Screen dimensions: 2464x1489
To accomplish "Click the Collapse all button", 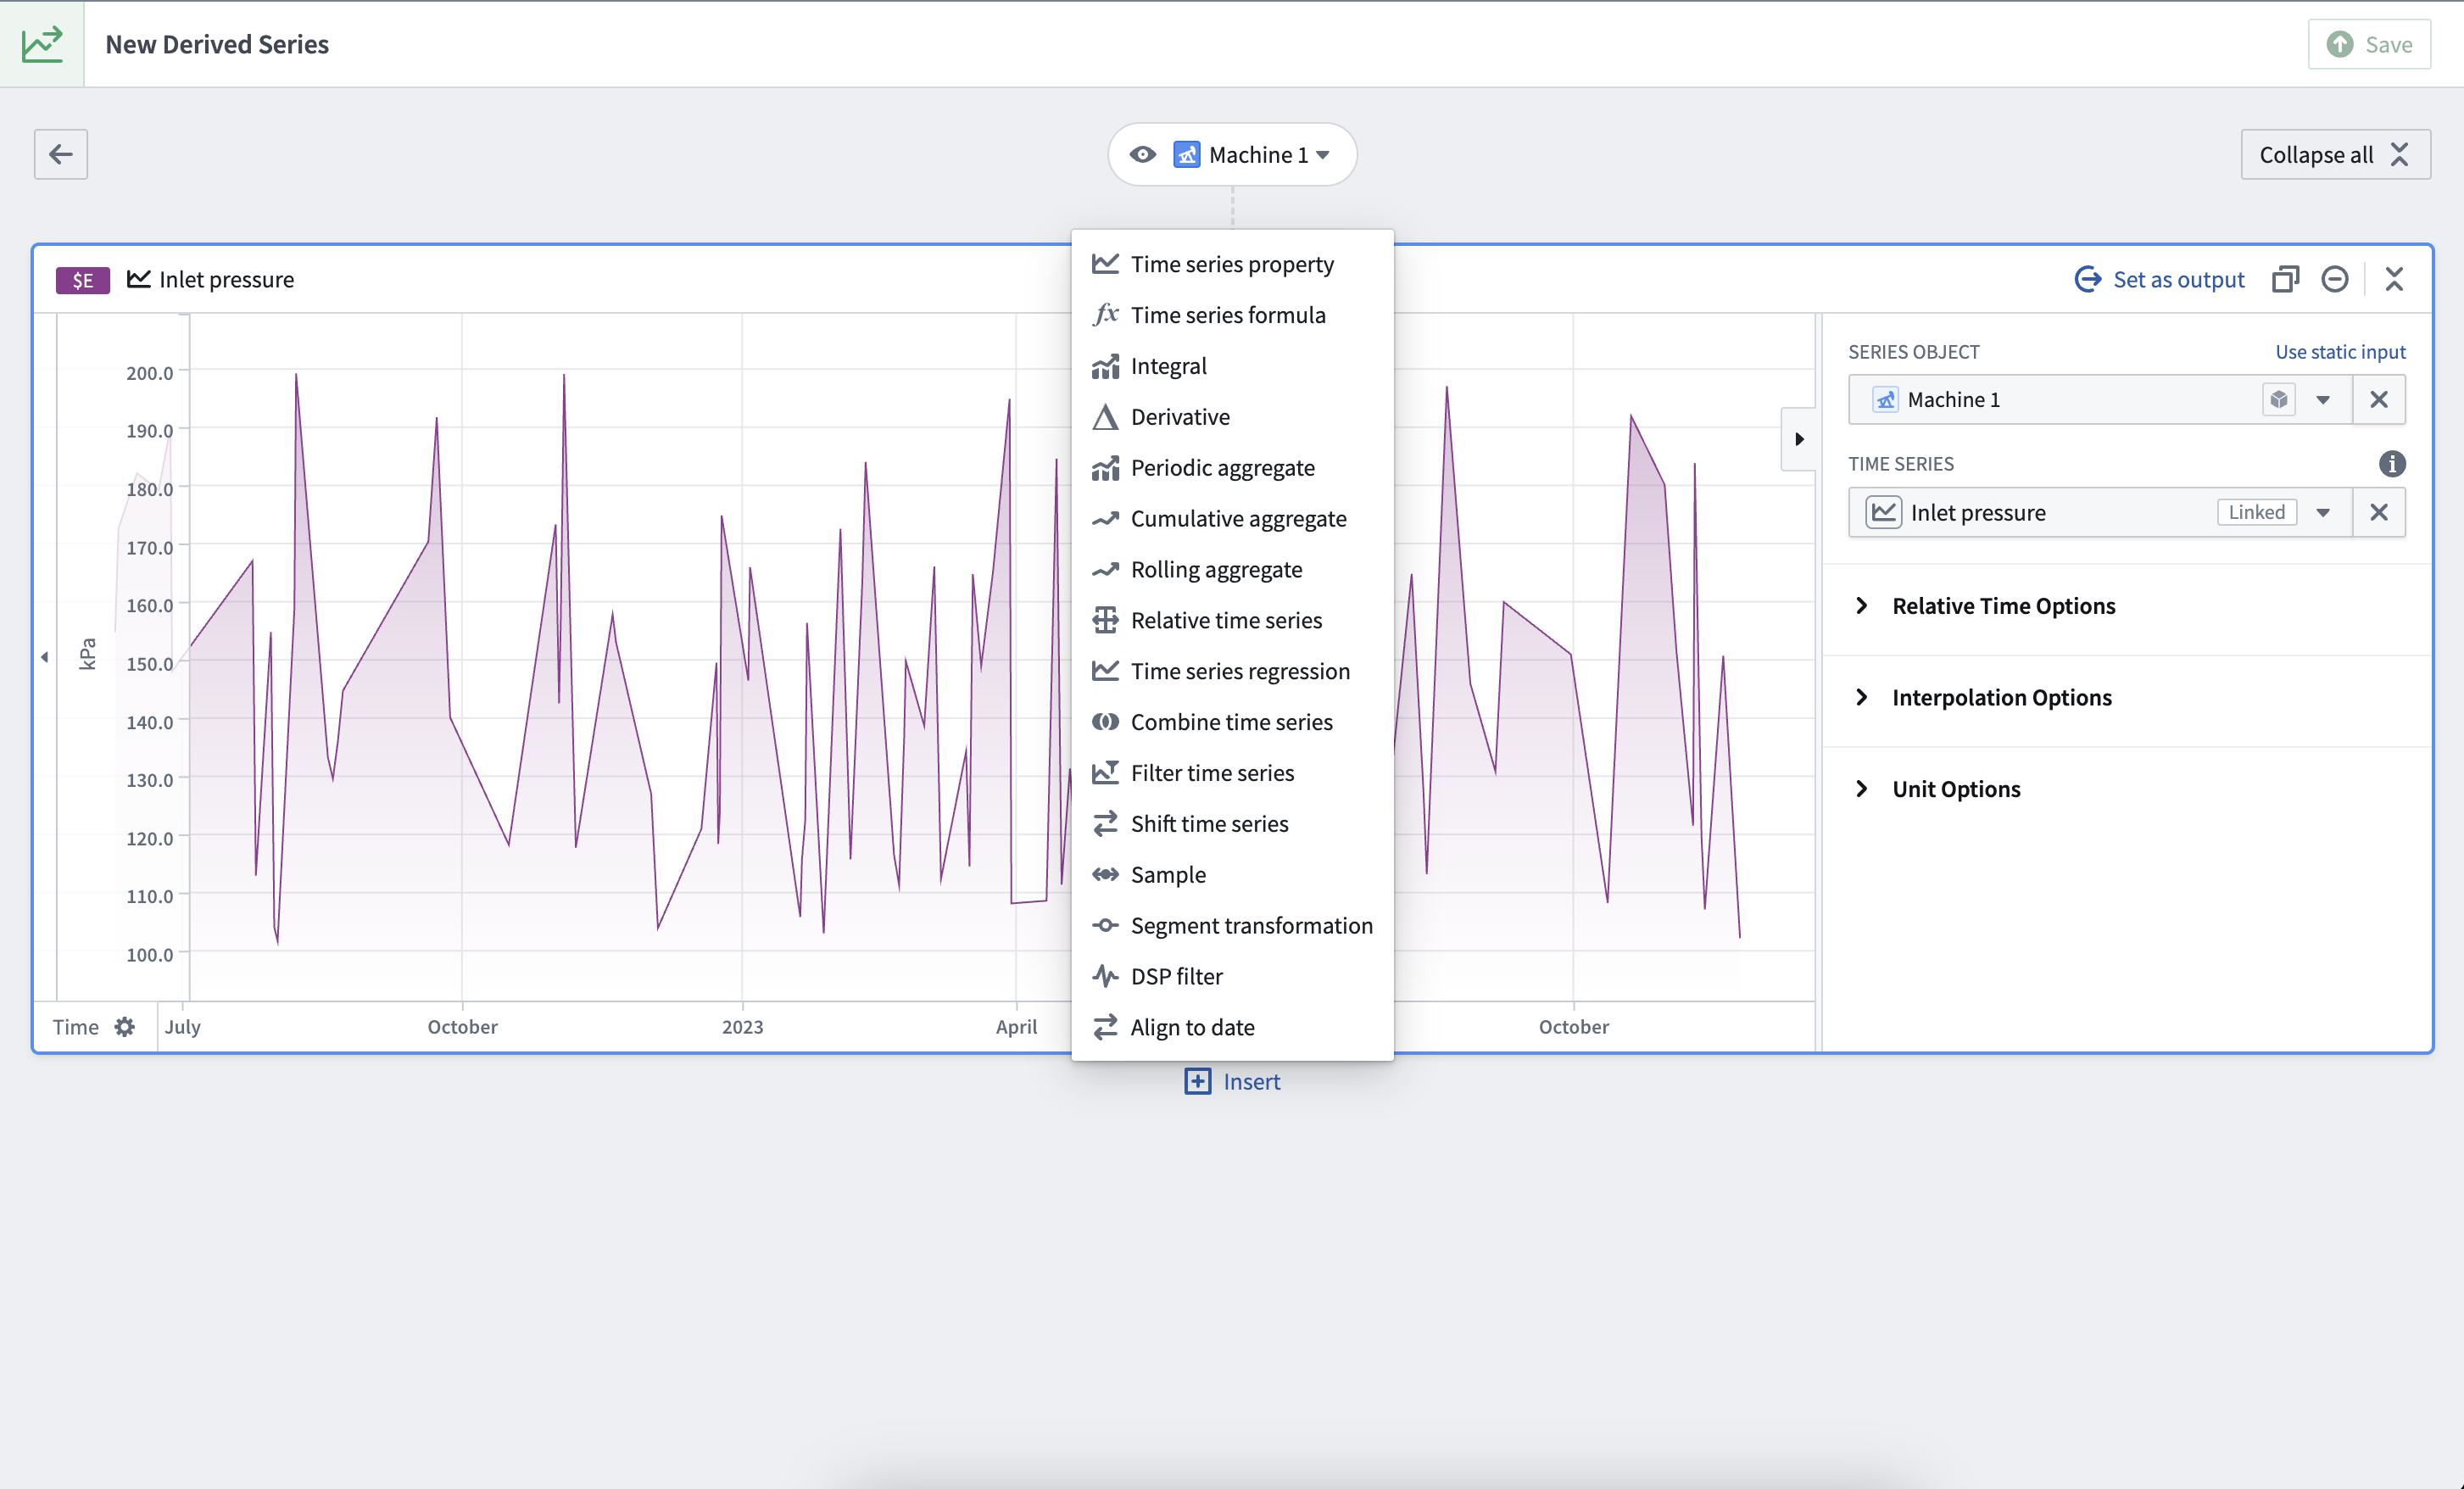I will (2335, 154).
